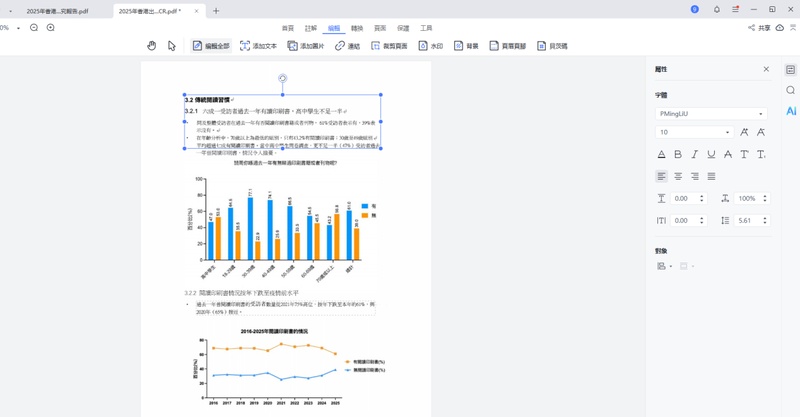Open the object align dropdown

663,266
